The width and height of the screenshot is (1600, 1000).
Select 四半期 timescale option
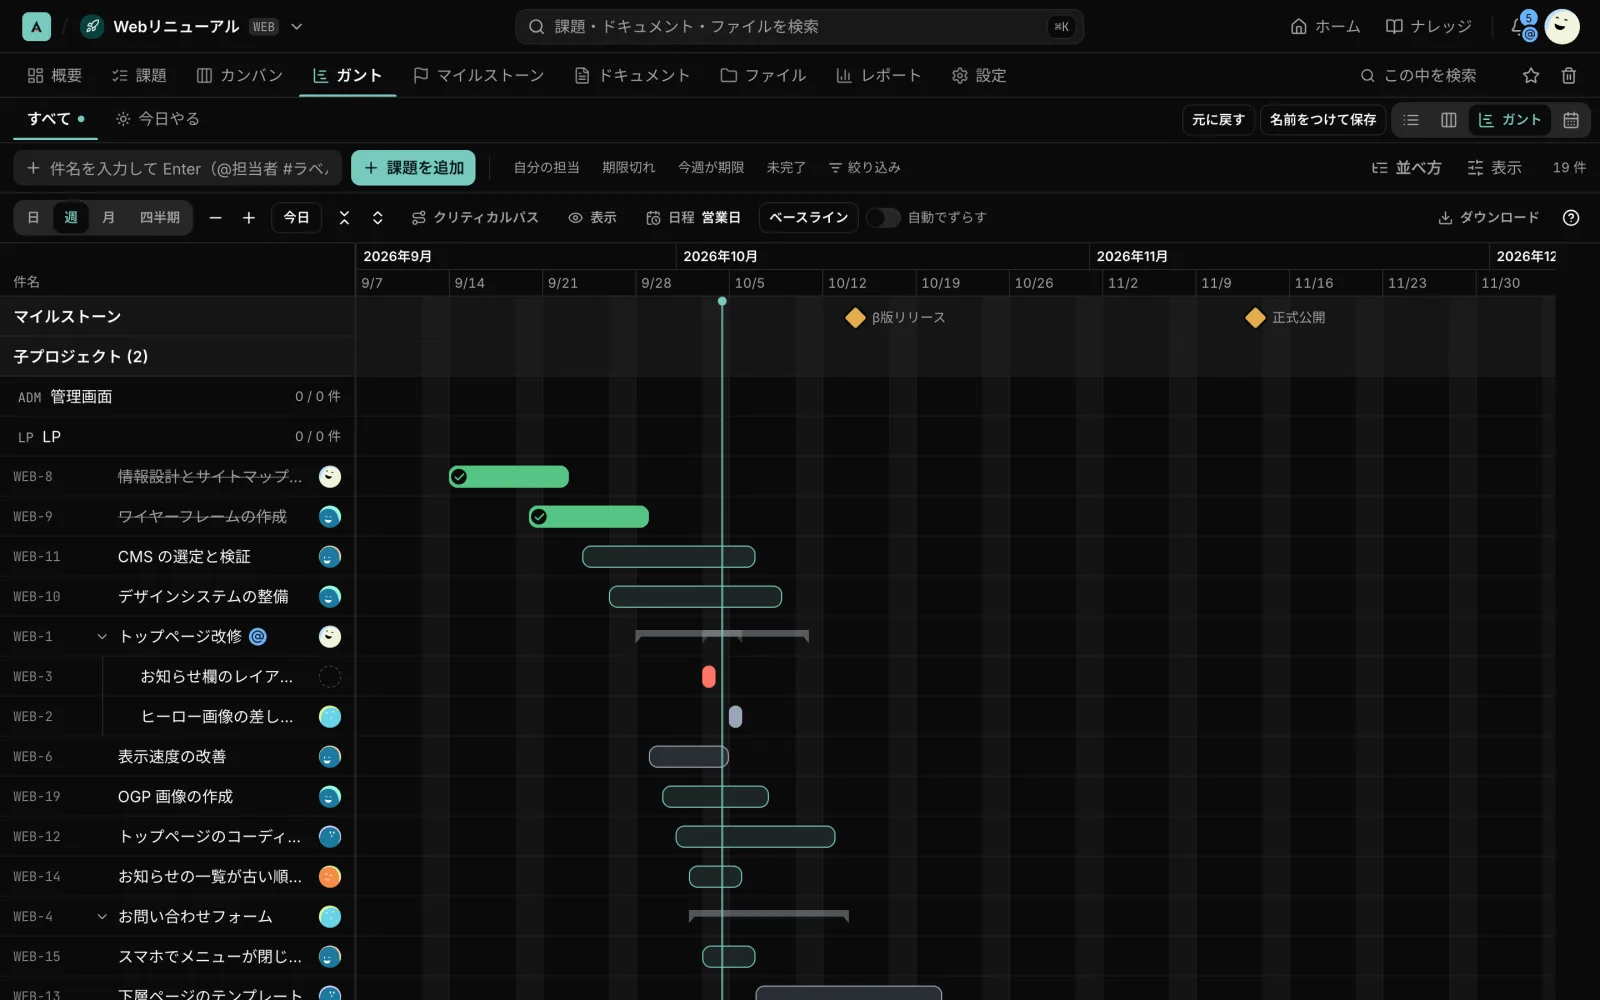(x=160, y=218)
